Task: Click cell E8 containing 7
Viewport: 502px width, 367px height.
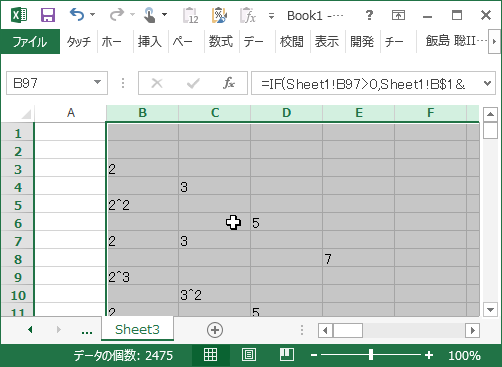Action: tap(358, 258)
